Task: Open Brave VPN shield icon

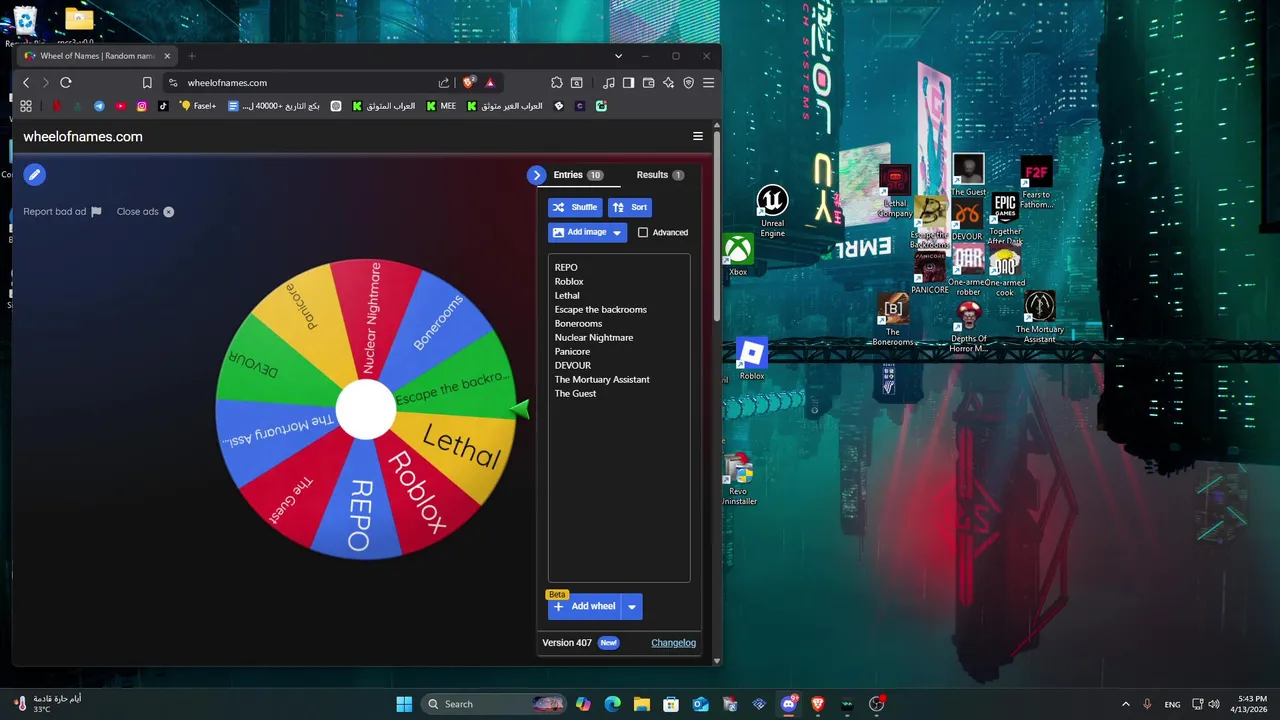Action: tap(688, 83)
